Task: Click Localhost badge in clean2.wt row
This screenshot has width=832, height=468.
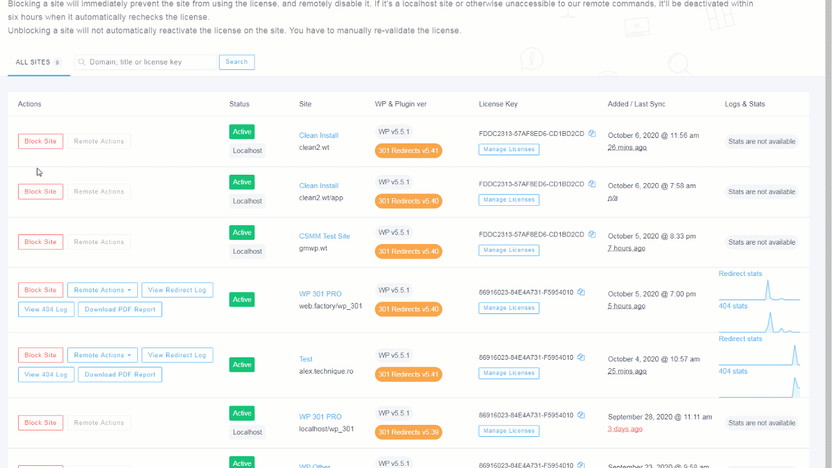Action: tap(247, 151)
